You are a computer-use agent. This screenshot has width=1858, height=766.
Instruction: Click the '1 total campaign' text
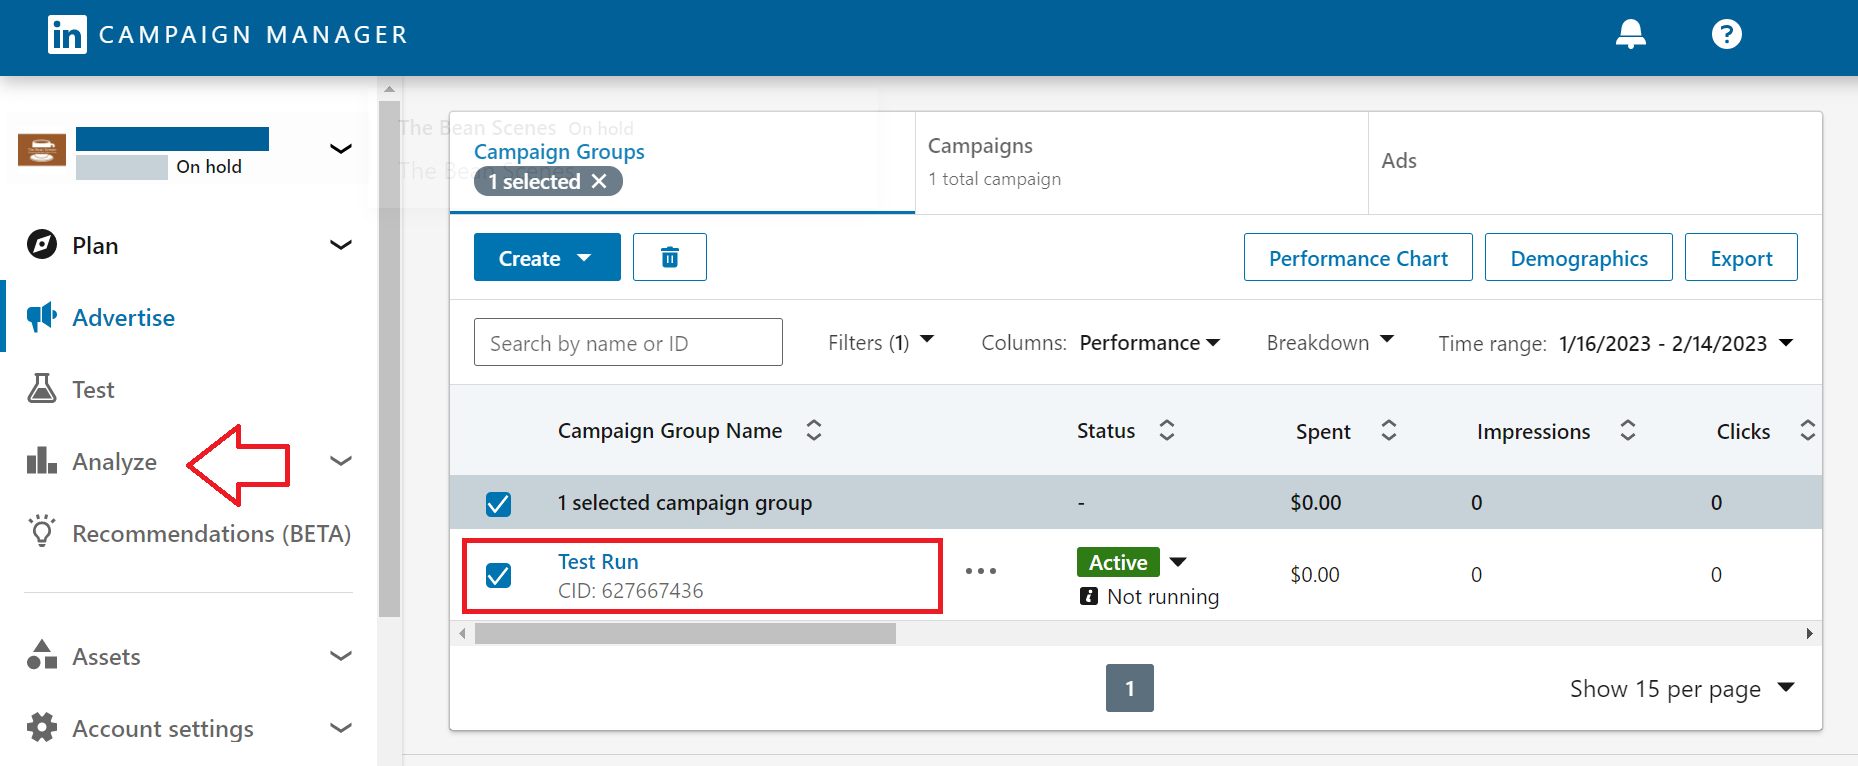click(x=994, y=179)
